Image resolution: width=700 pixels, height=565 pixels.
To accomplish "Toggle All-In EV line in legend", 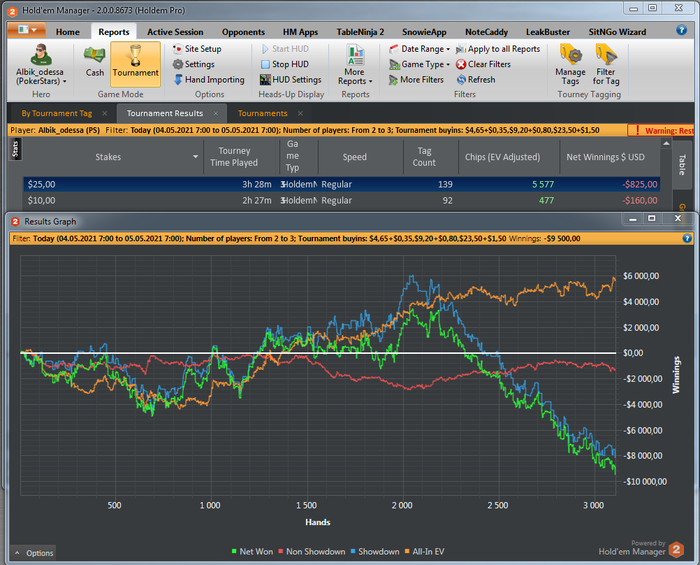I will point(424,552).
